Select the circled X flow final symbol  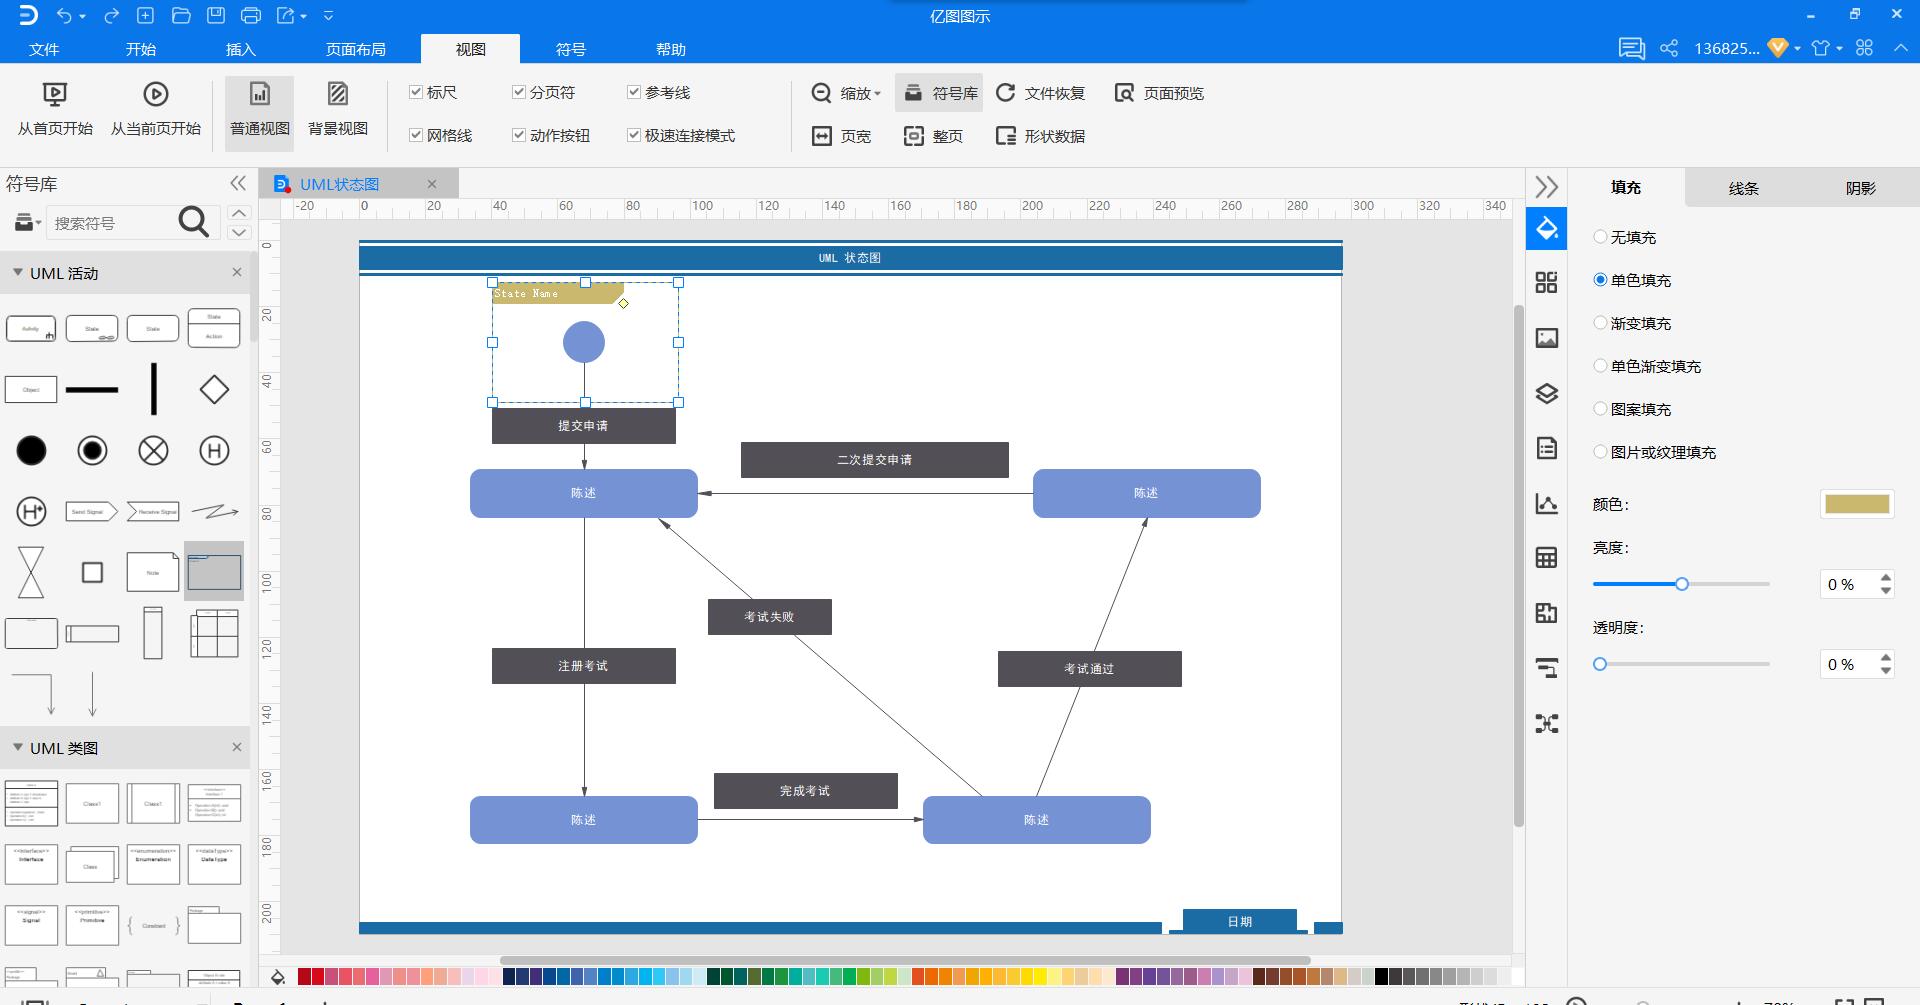153,451
